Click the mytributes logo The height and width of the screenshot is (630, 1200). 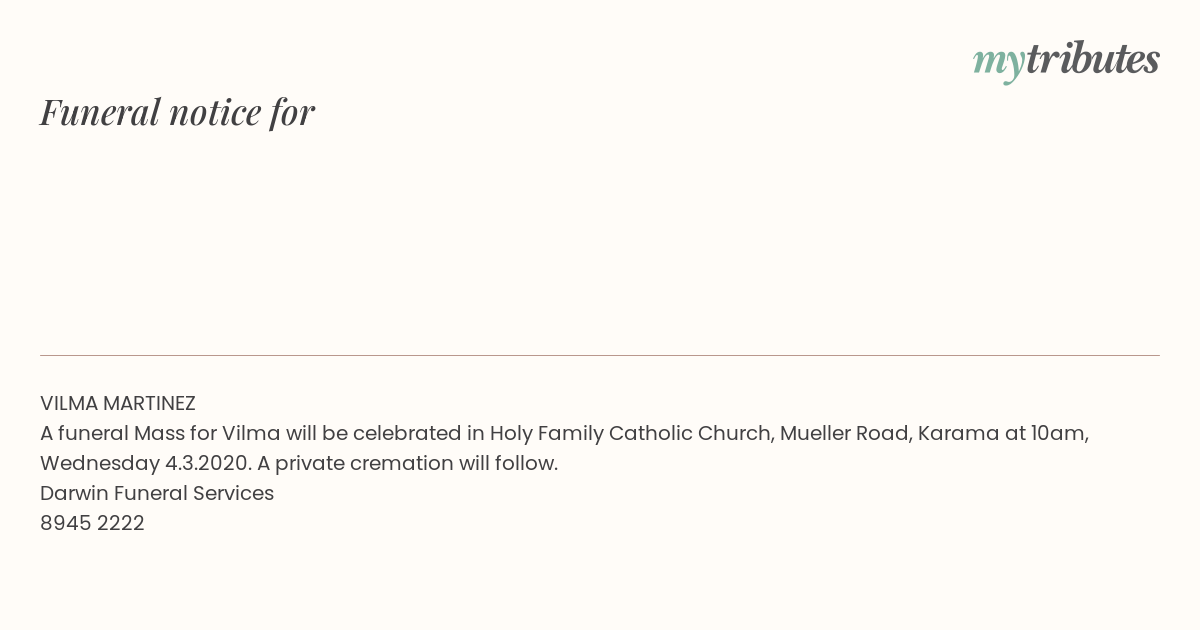point(1066,61)
